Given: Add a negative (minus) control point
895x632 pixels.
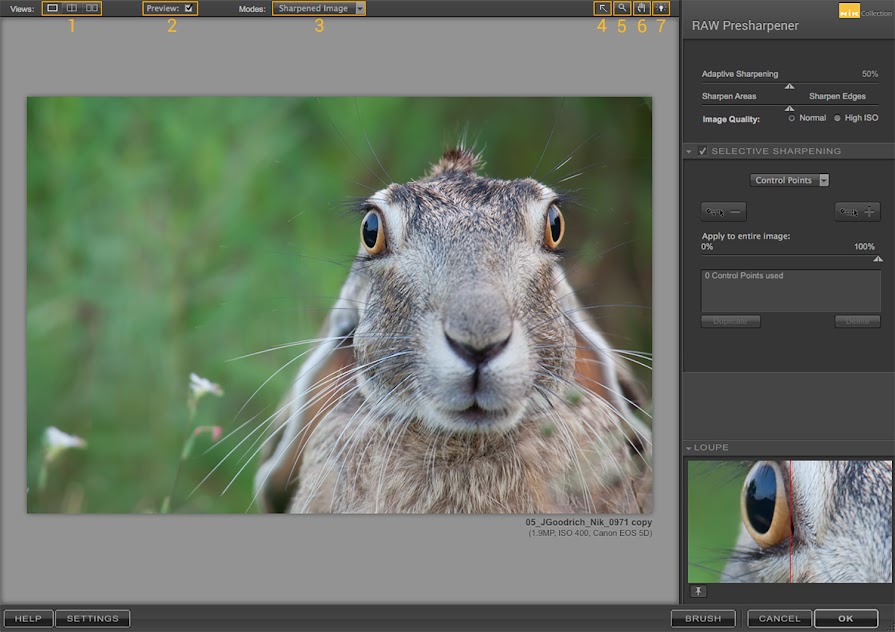Looking at the screenshot, I should click(x=724, y=211).
